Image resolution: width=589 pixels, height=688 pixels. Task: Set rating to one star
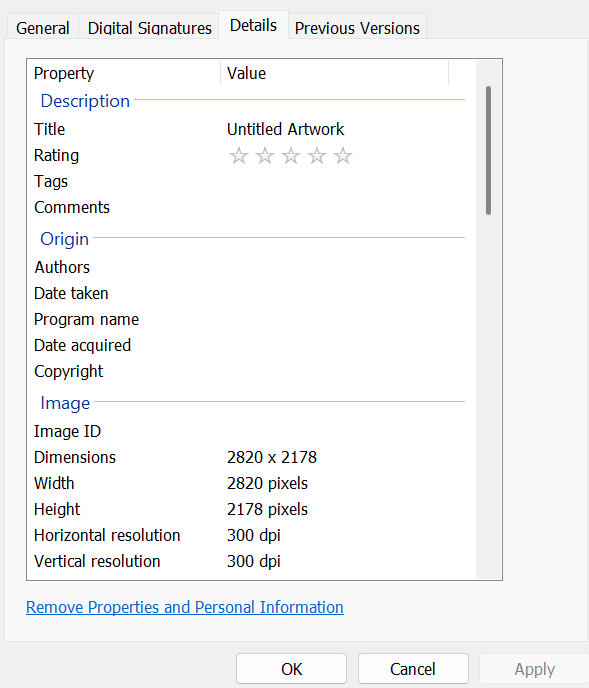click(x=239, y=156)
